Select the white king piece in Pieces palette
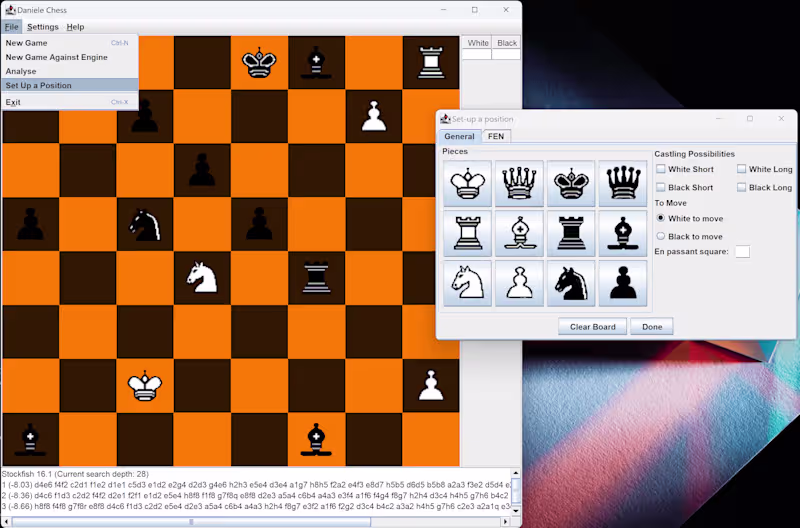 [467, 183]
